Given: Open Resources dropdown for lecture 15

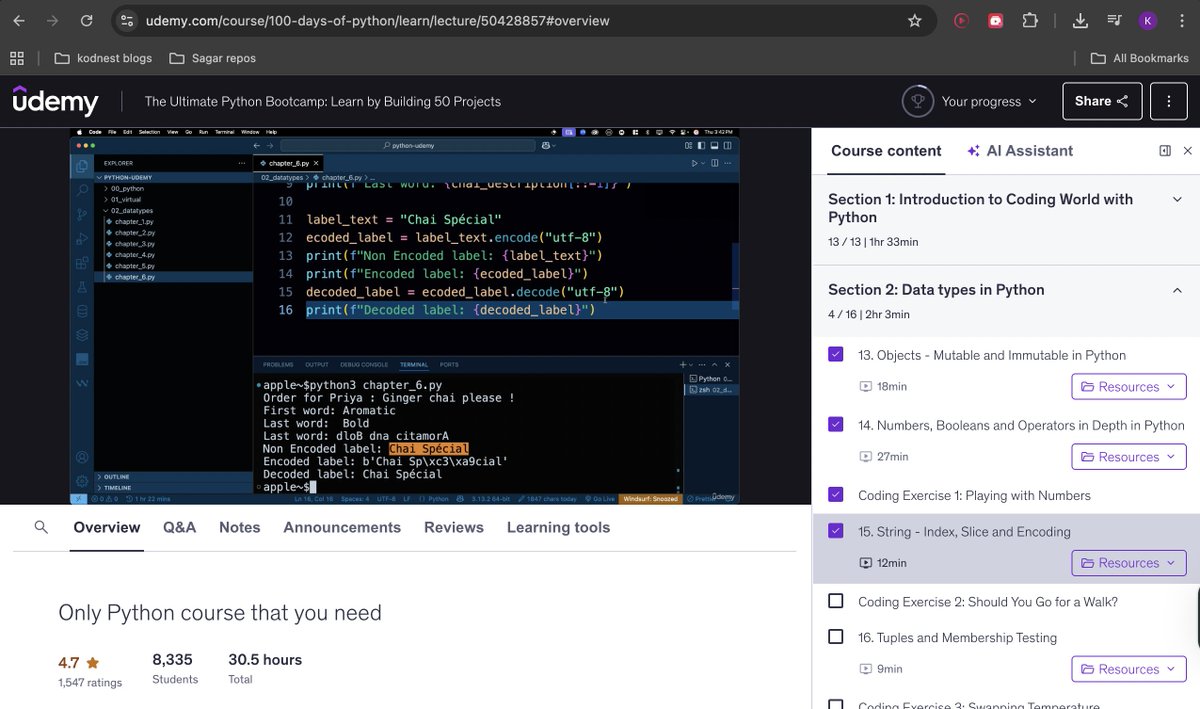Looking at the screenshot, I should pos(1129,563).
